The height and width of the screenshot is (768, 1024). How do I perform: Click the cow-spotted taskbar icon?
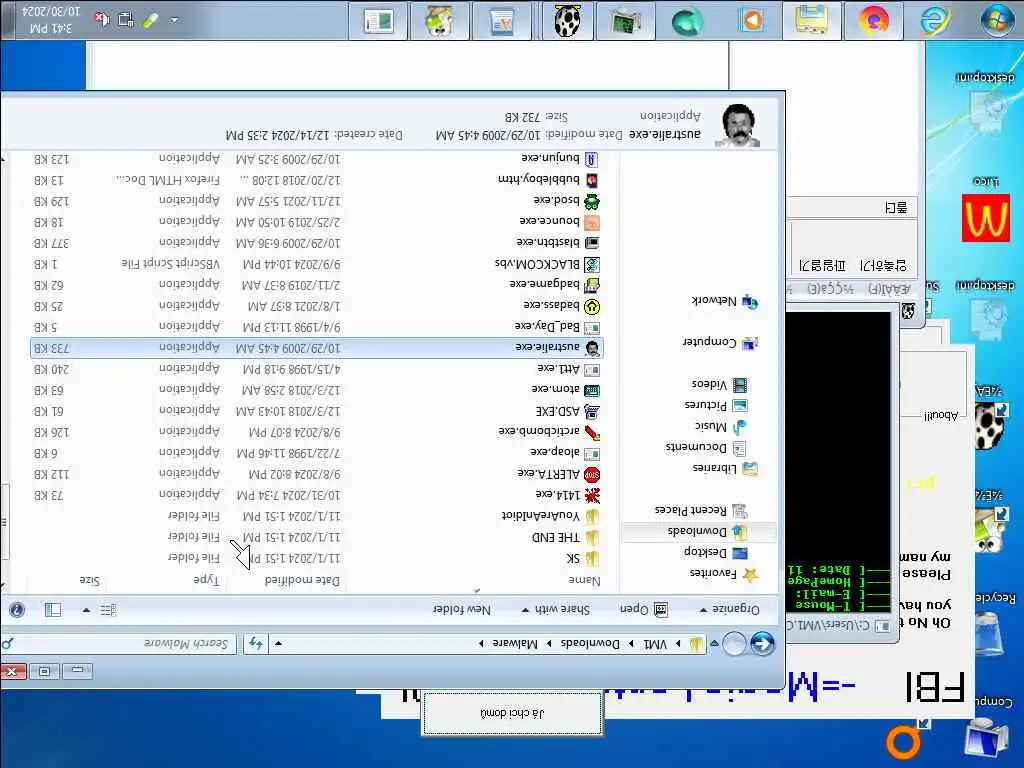coord(567,20)
